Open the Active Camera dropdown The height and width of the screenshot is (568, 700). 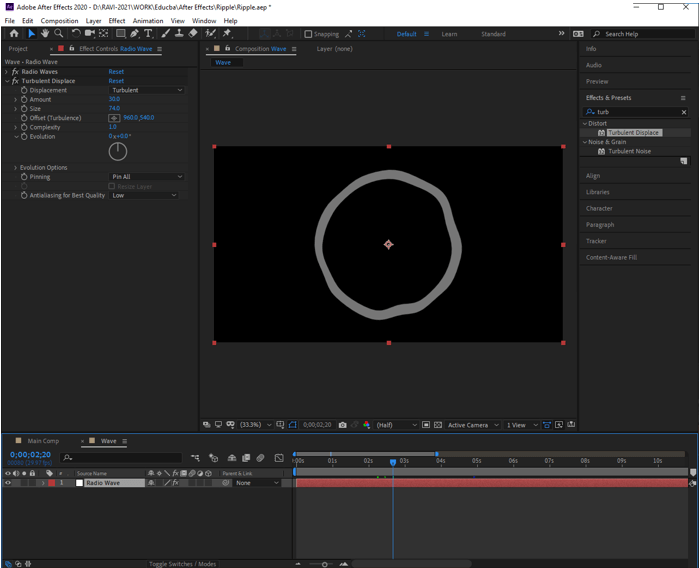tap(473, 425)
